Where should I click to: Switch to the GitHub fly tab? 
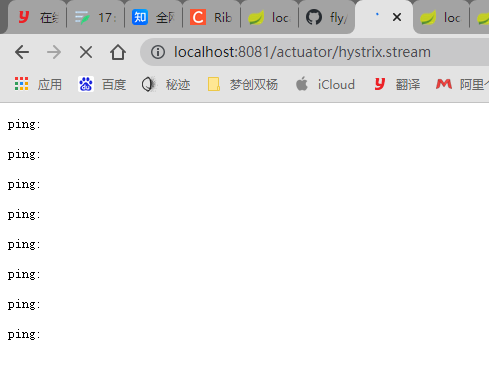[327, 17]
